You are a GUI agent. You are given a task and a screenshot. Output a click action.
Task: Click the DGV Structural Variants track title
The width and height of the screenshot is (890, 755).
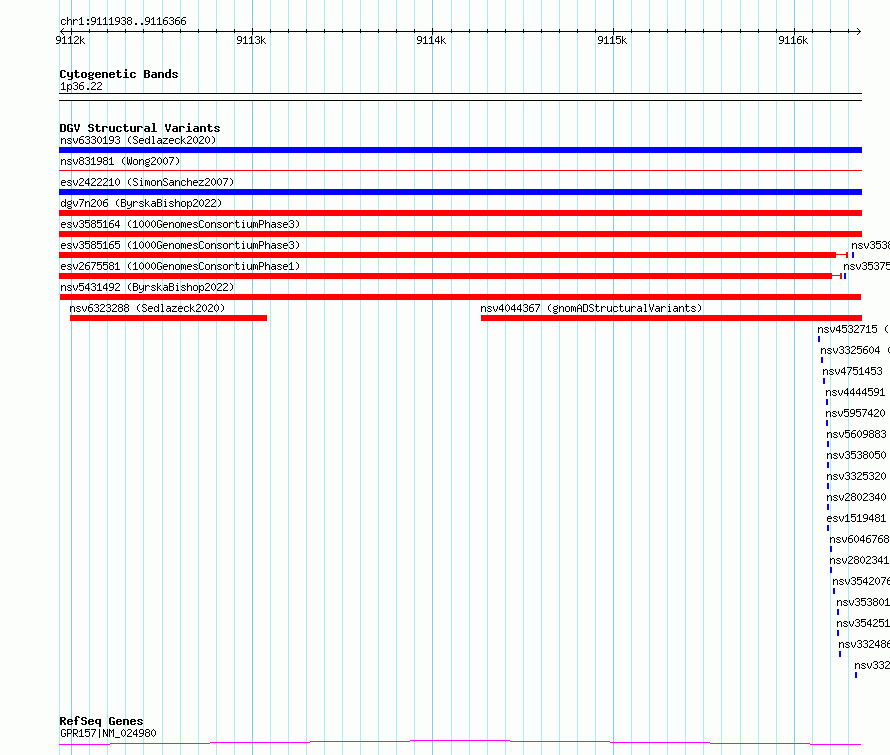[x=140, y=128]
